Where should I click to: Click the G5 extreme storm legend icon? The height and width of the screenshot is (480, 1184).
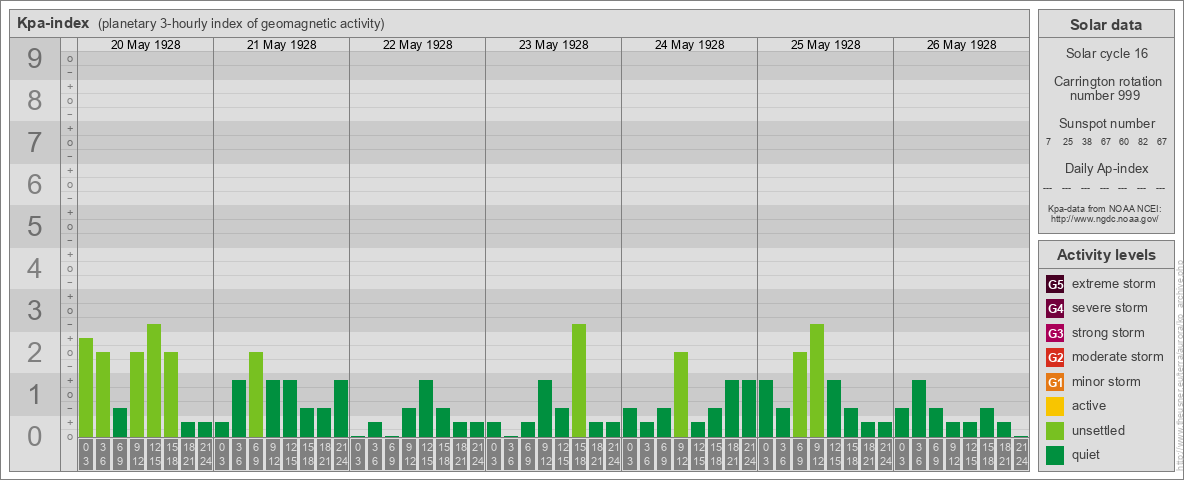(1055, 285)
